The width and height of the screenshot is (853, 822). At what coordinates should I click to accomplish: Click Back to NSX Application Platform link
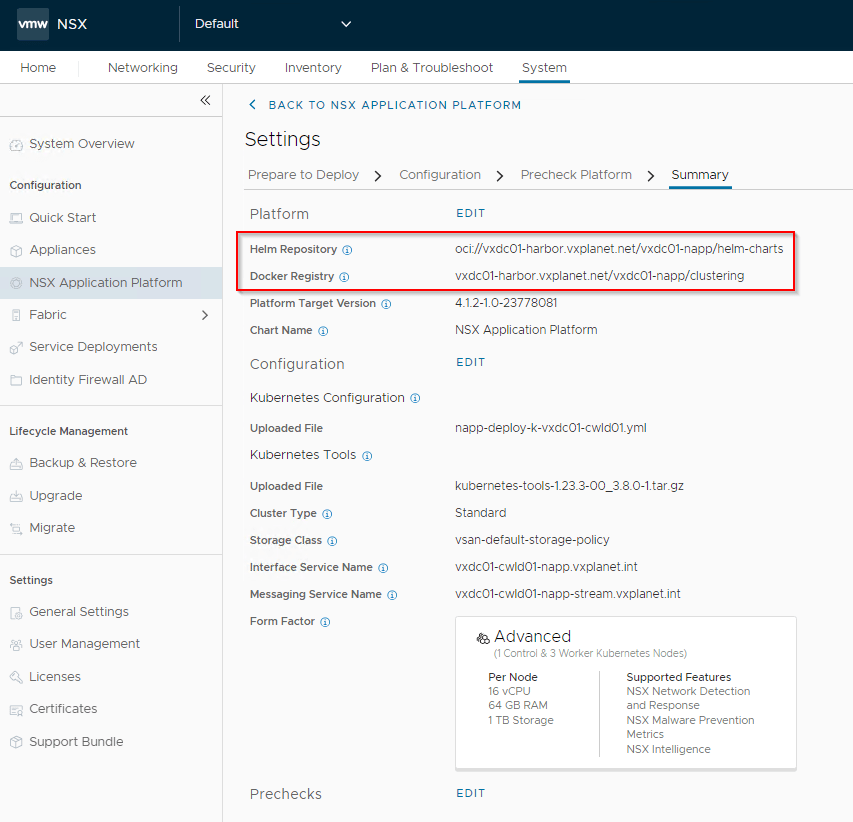click(x=385, y=105)
